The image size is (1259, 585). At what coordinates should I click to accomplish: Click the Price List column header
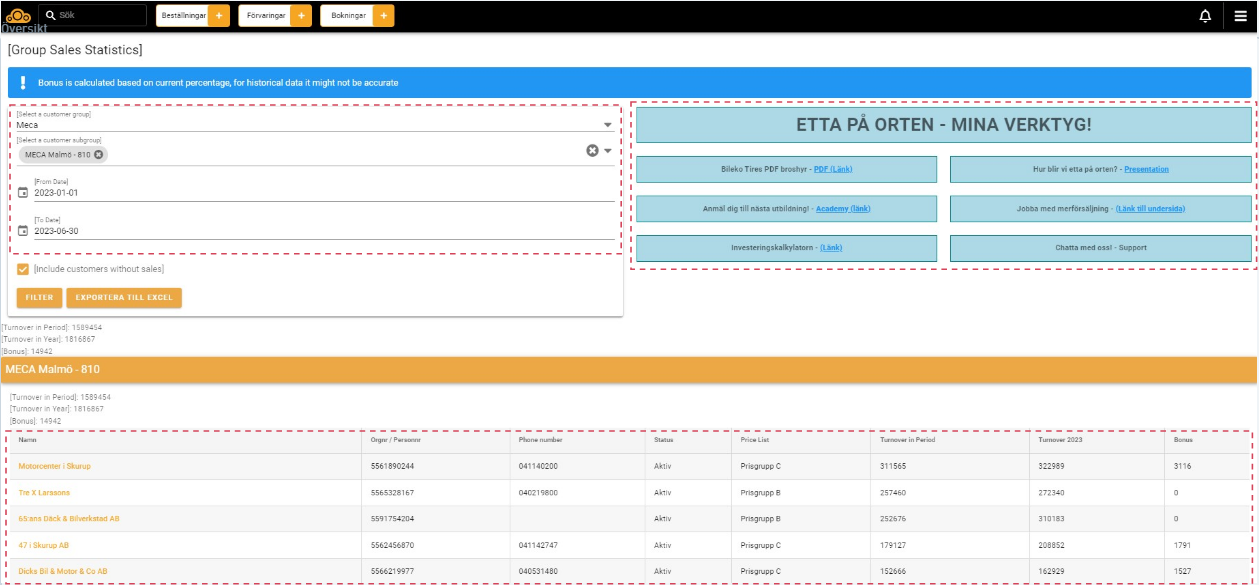pyautogui.click(x=755, y=440)
